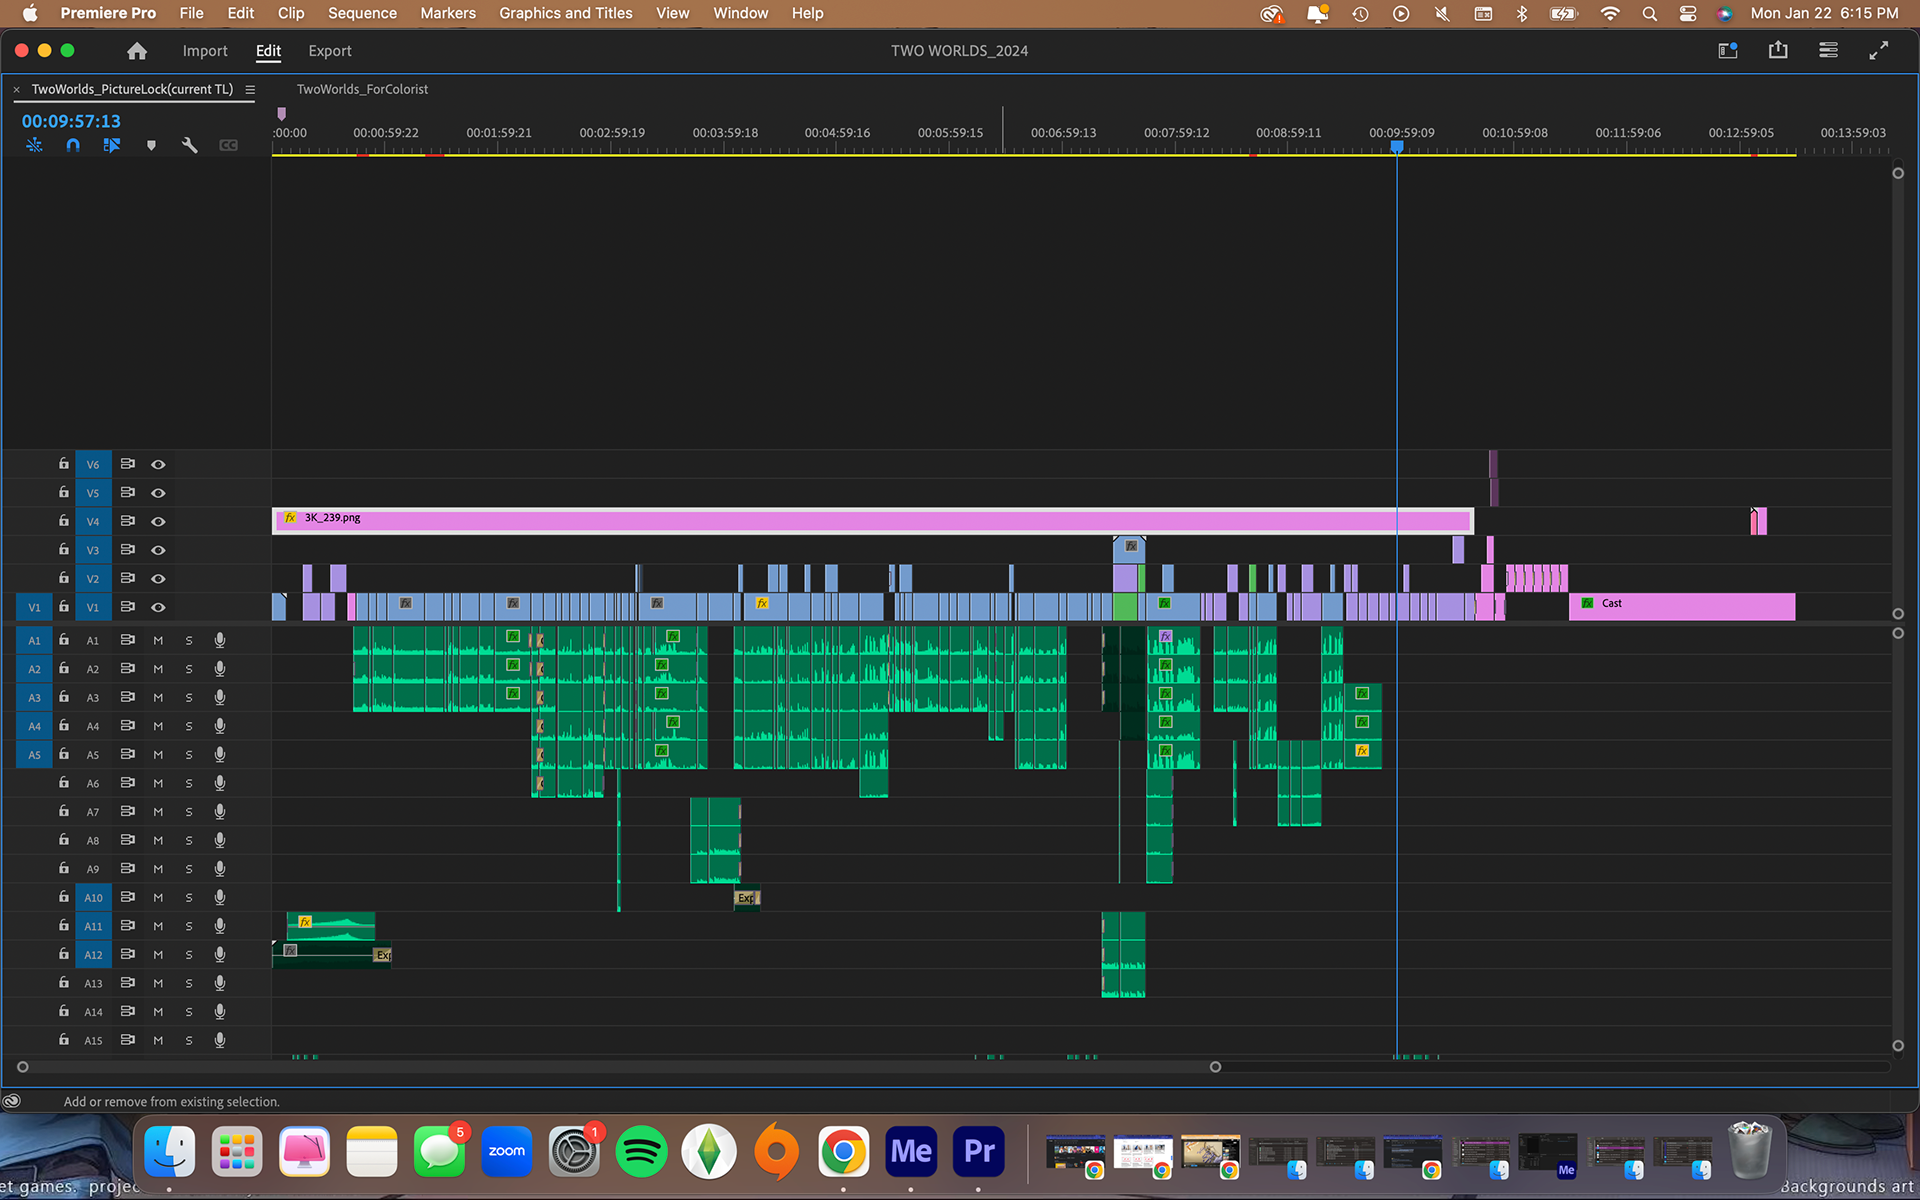
Task: Toggle Linked Selection icon
Action: point(111,145)
